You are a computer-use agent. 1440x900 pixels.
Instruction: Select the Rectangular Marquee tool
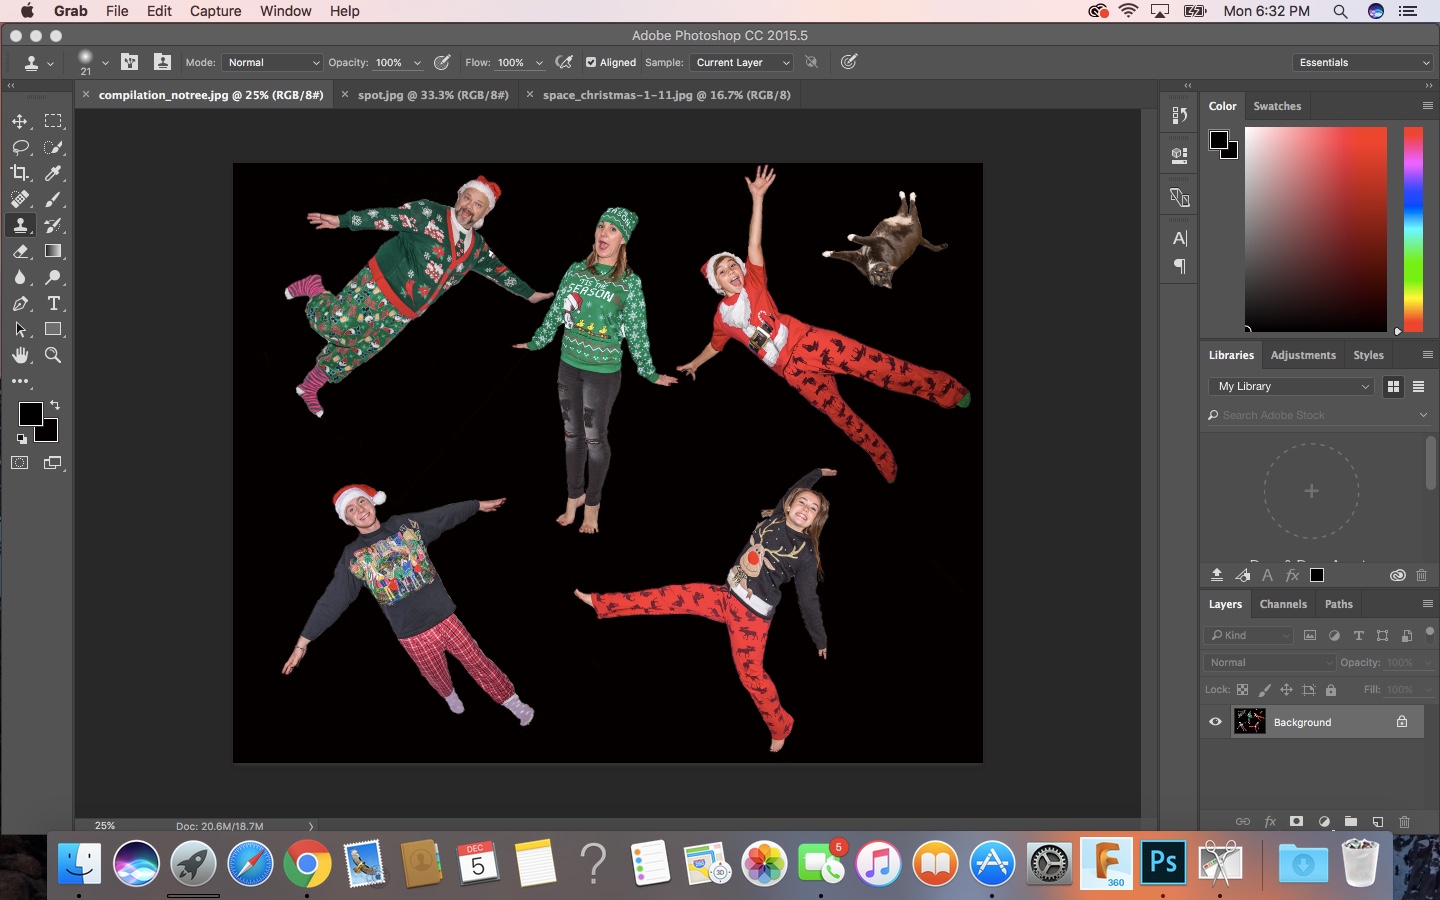pyautogui.click(x=53, y=121)
